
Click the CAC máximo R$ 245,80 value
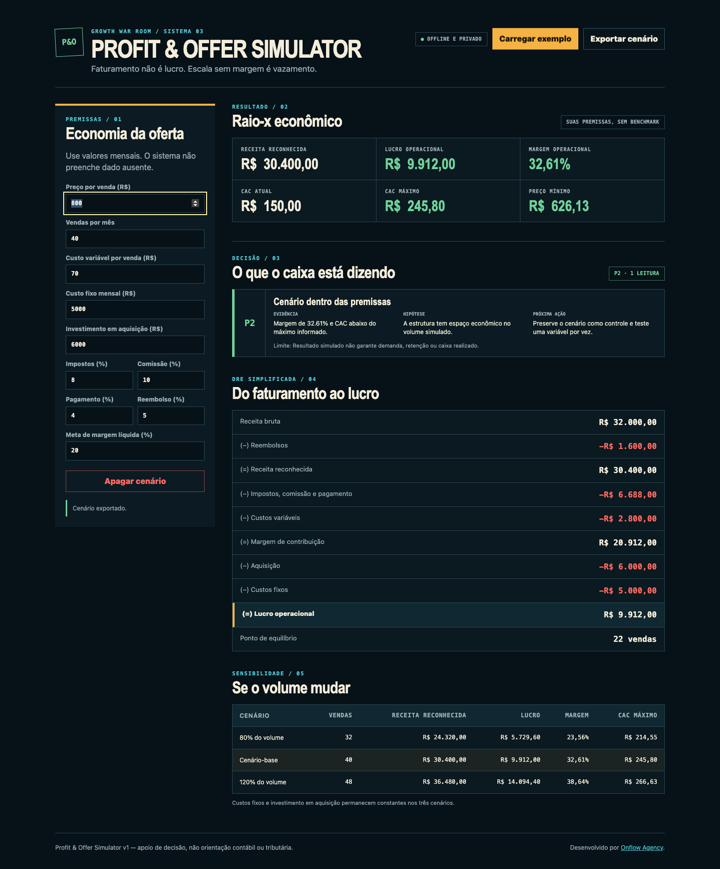pyautogui.click(x=415, y=206)
